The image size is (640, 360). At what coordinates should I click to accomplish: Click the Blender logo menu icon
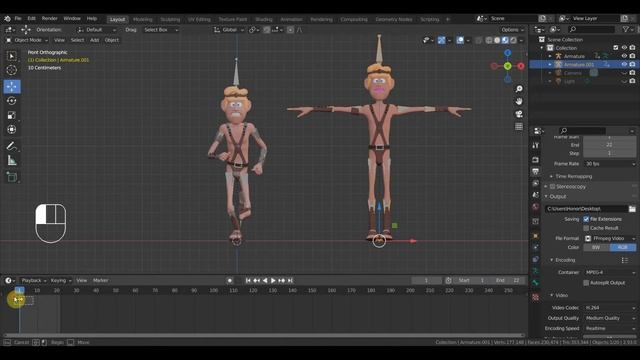pyautogui.click(x=7, y=19)
